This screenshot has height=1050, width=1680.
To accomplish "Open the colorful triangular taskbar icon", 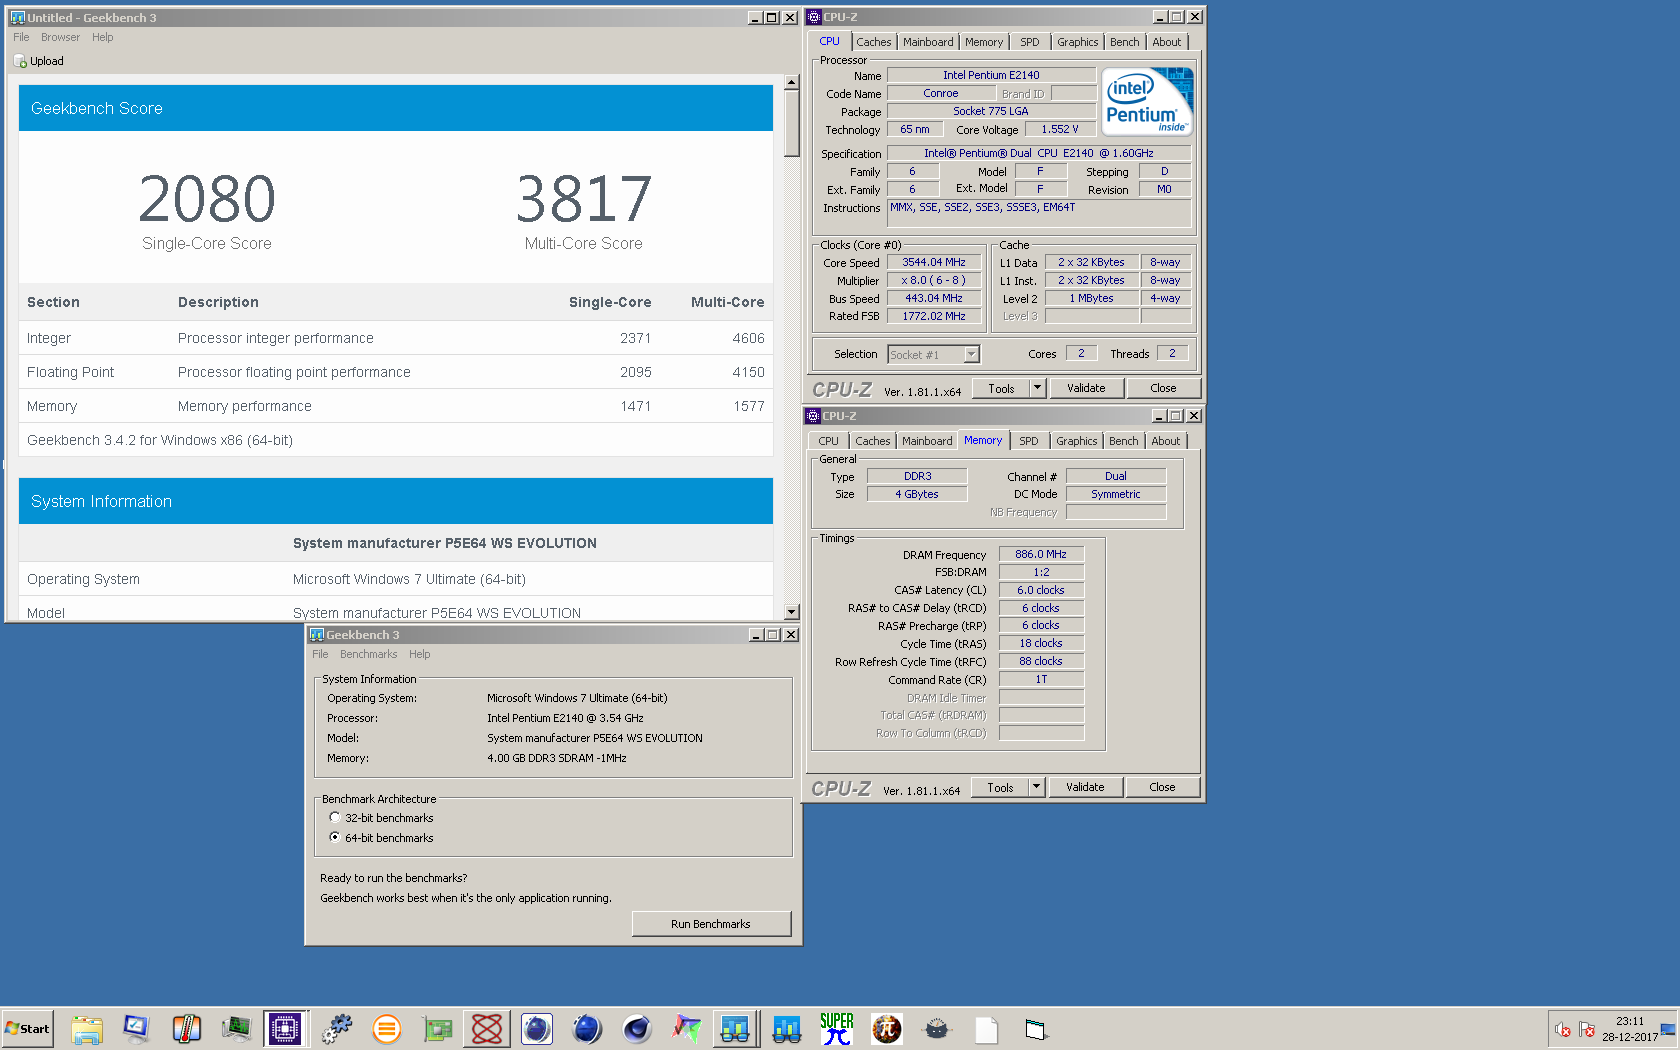I will pos(687,1029).
